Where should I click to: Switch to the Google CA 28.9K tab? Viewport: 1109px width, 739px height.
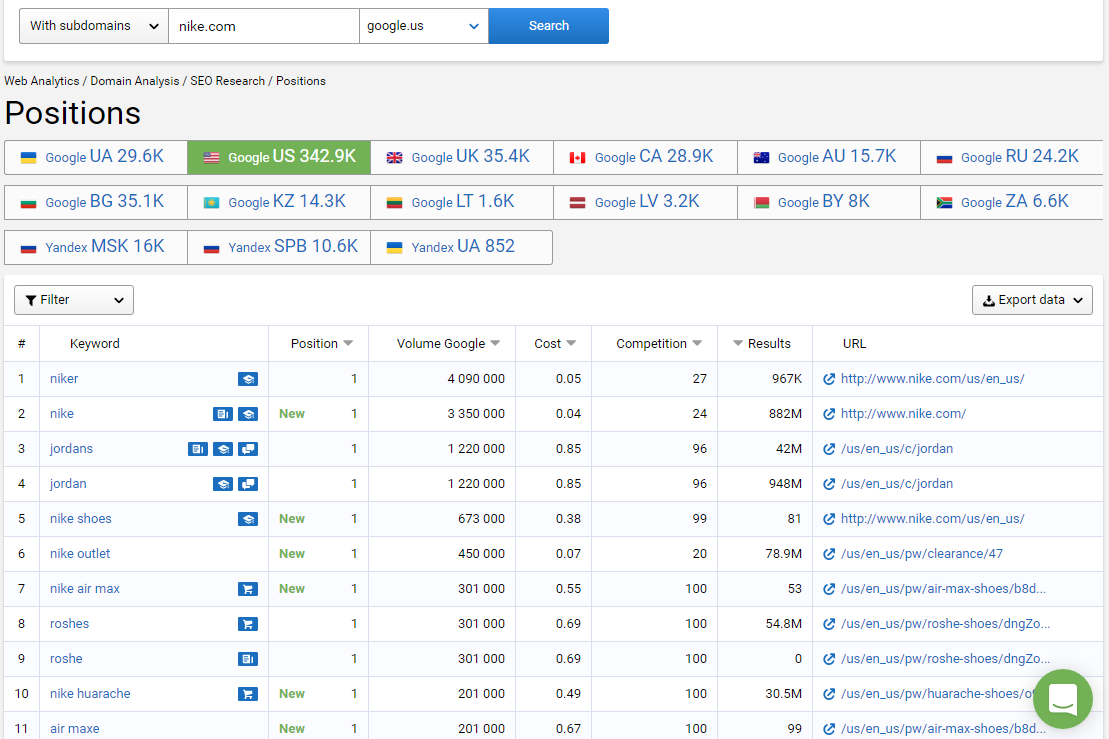pyautogui.click(x=644, y=157)
